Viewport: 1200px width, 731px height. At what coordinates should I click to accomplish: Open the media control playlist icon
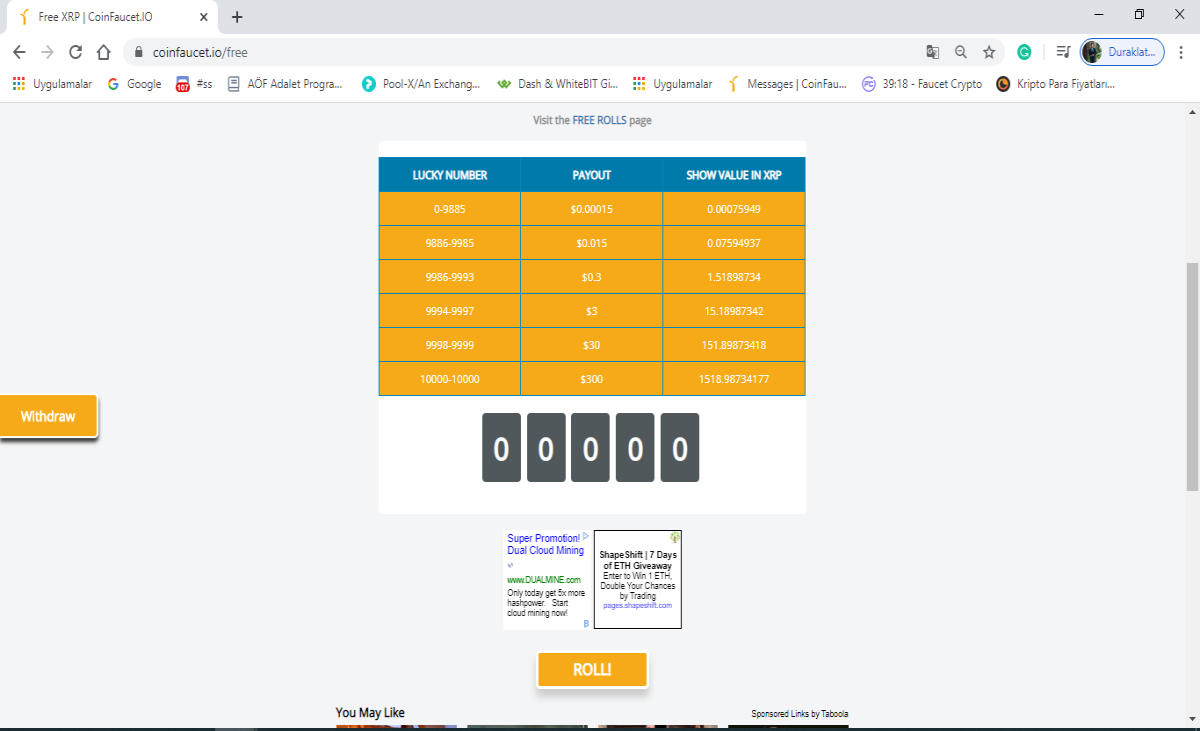coord(1062,52)
